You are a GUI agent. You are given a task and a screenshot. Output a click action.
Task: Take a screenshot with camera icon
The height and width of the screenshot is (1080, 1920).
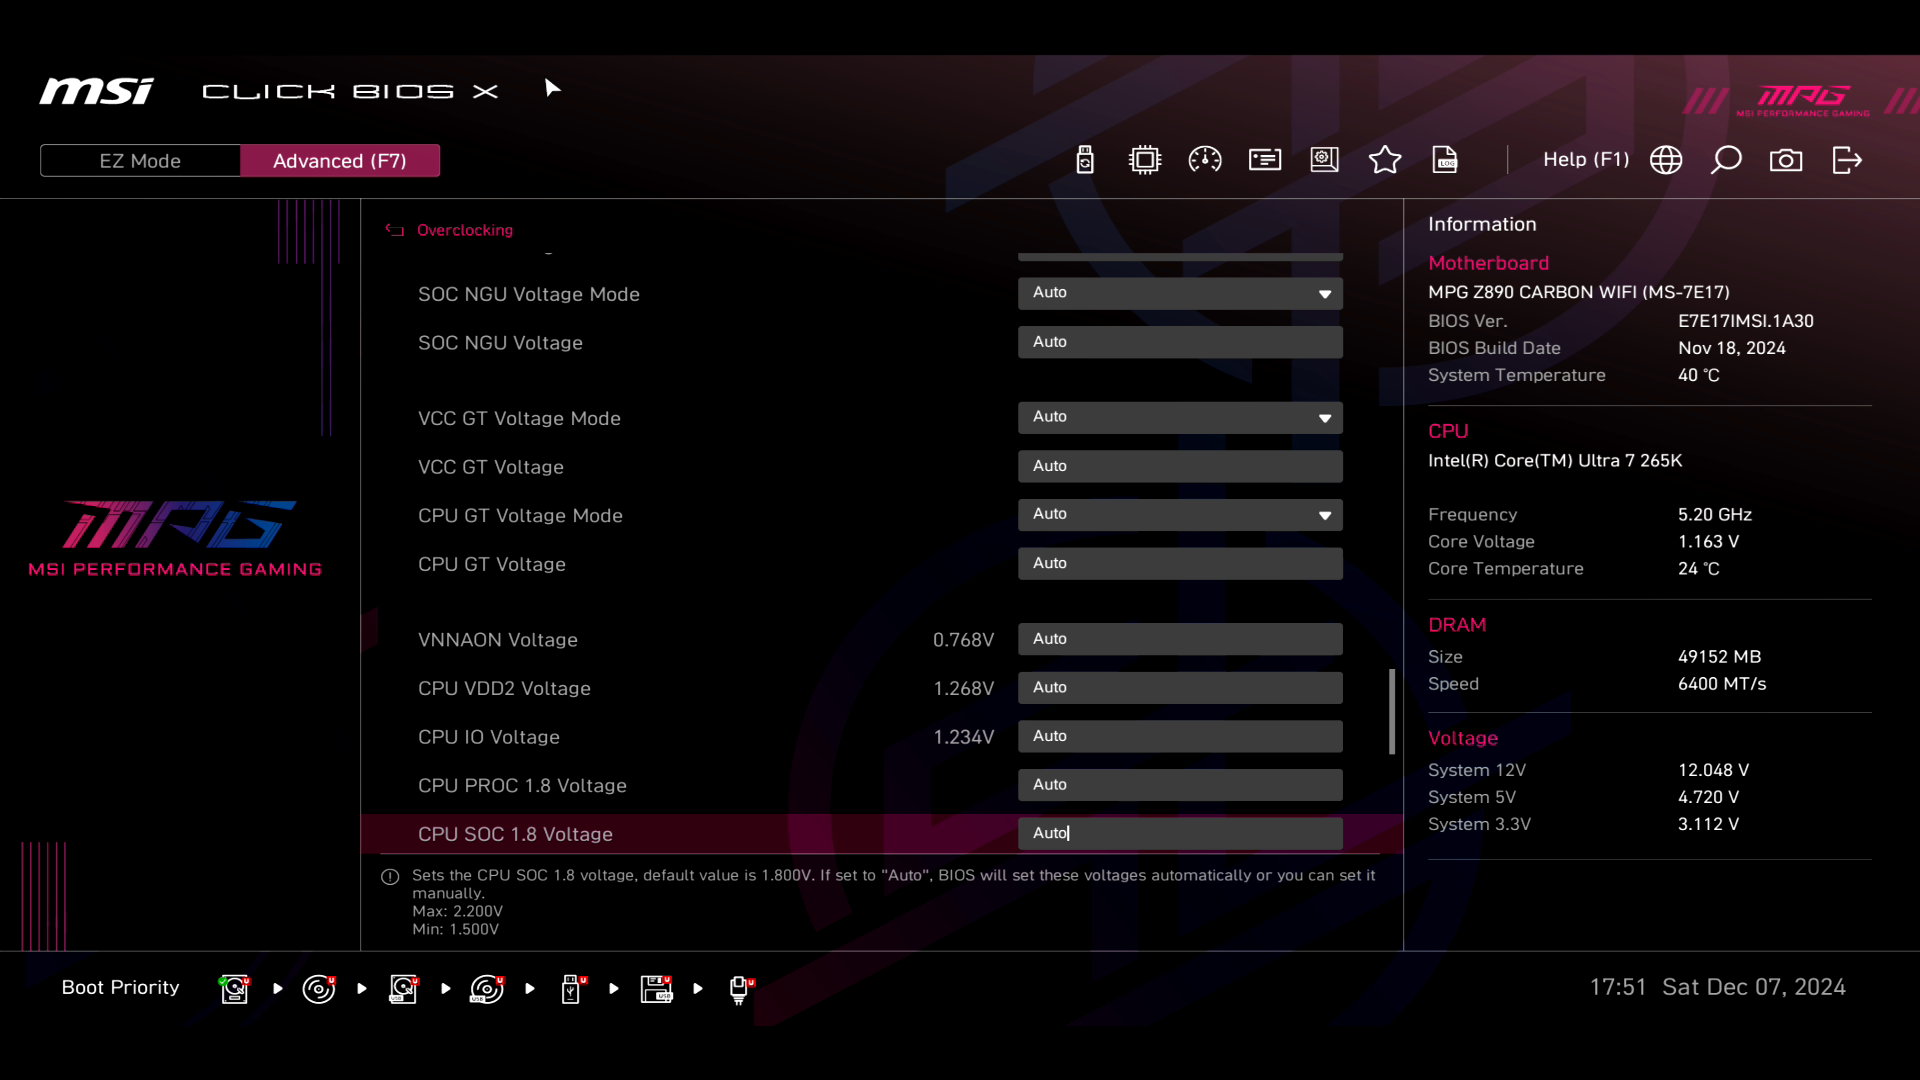click(1786, 160)
